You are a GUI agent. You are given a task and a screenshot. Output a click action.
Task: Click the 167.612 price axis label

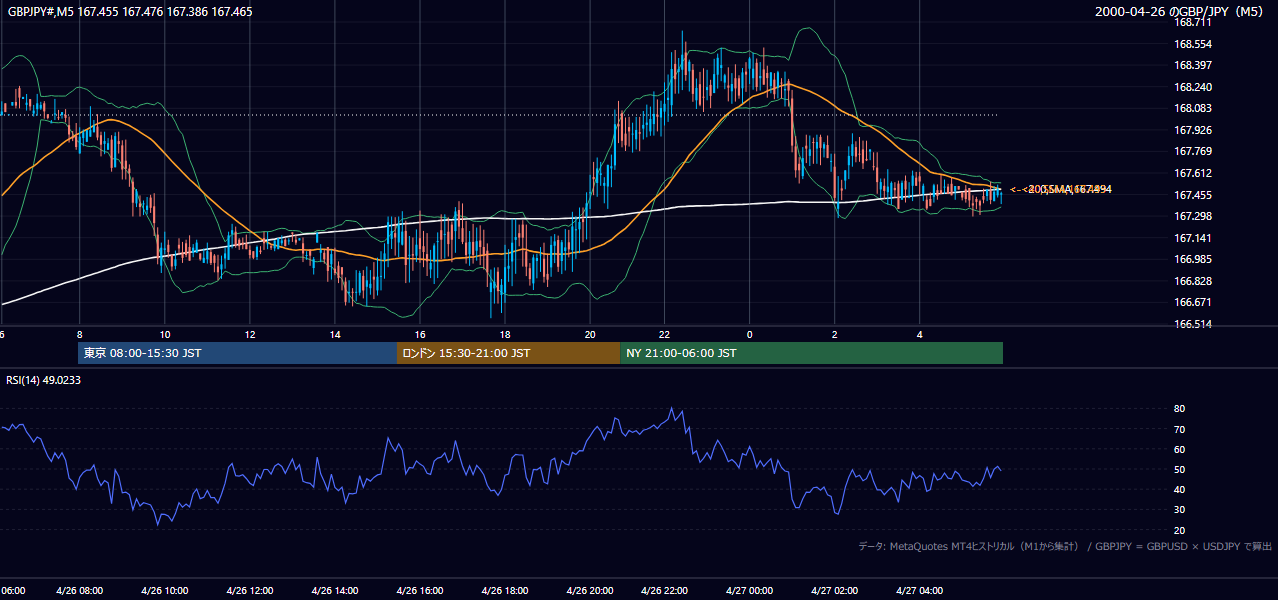pos(1192,173)
